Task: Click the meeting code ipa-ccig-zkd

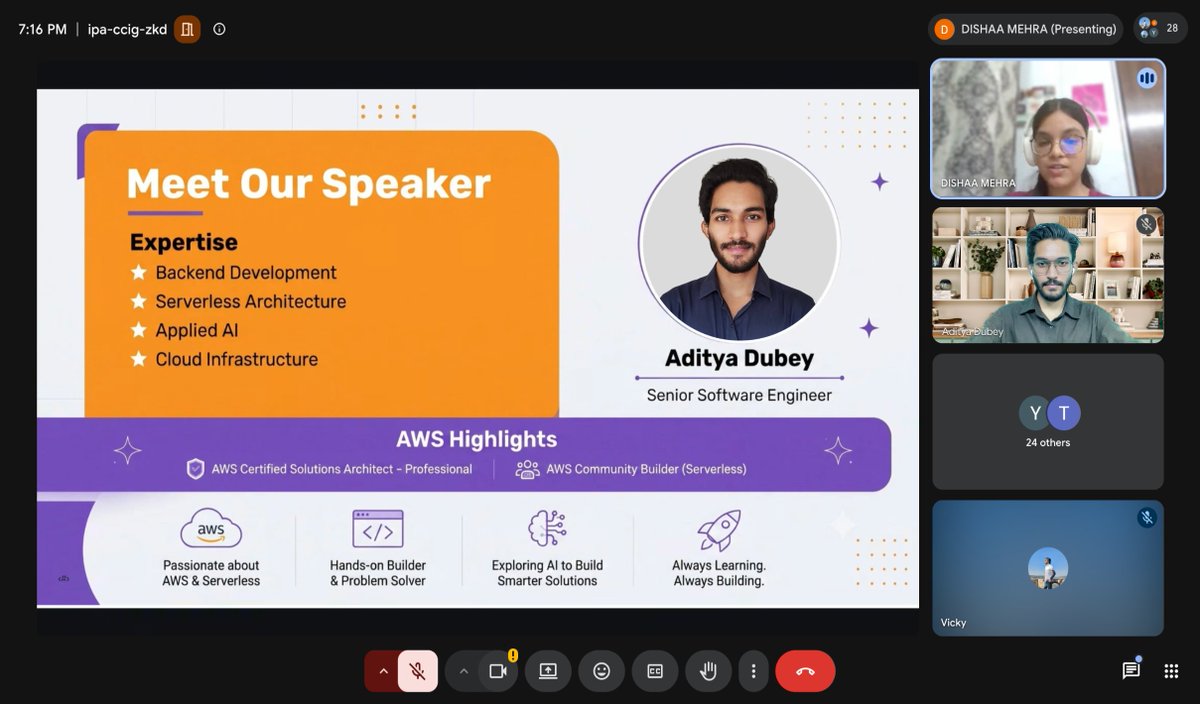Action: coord(127,29)
